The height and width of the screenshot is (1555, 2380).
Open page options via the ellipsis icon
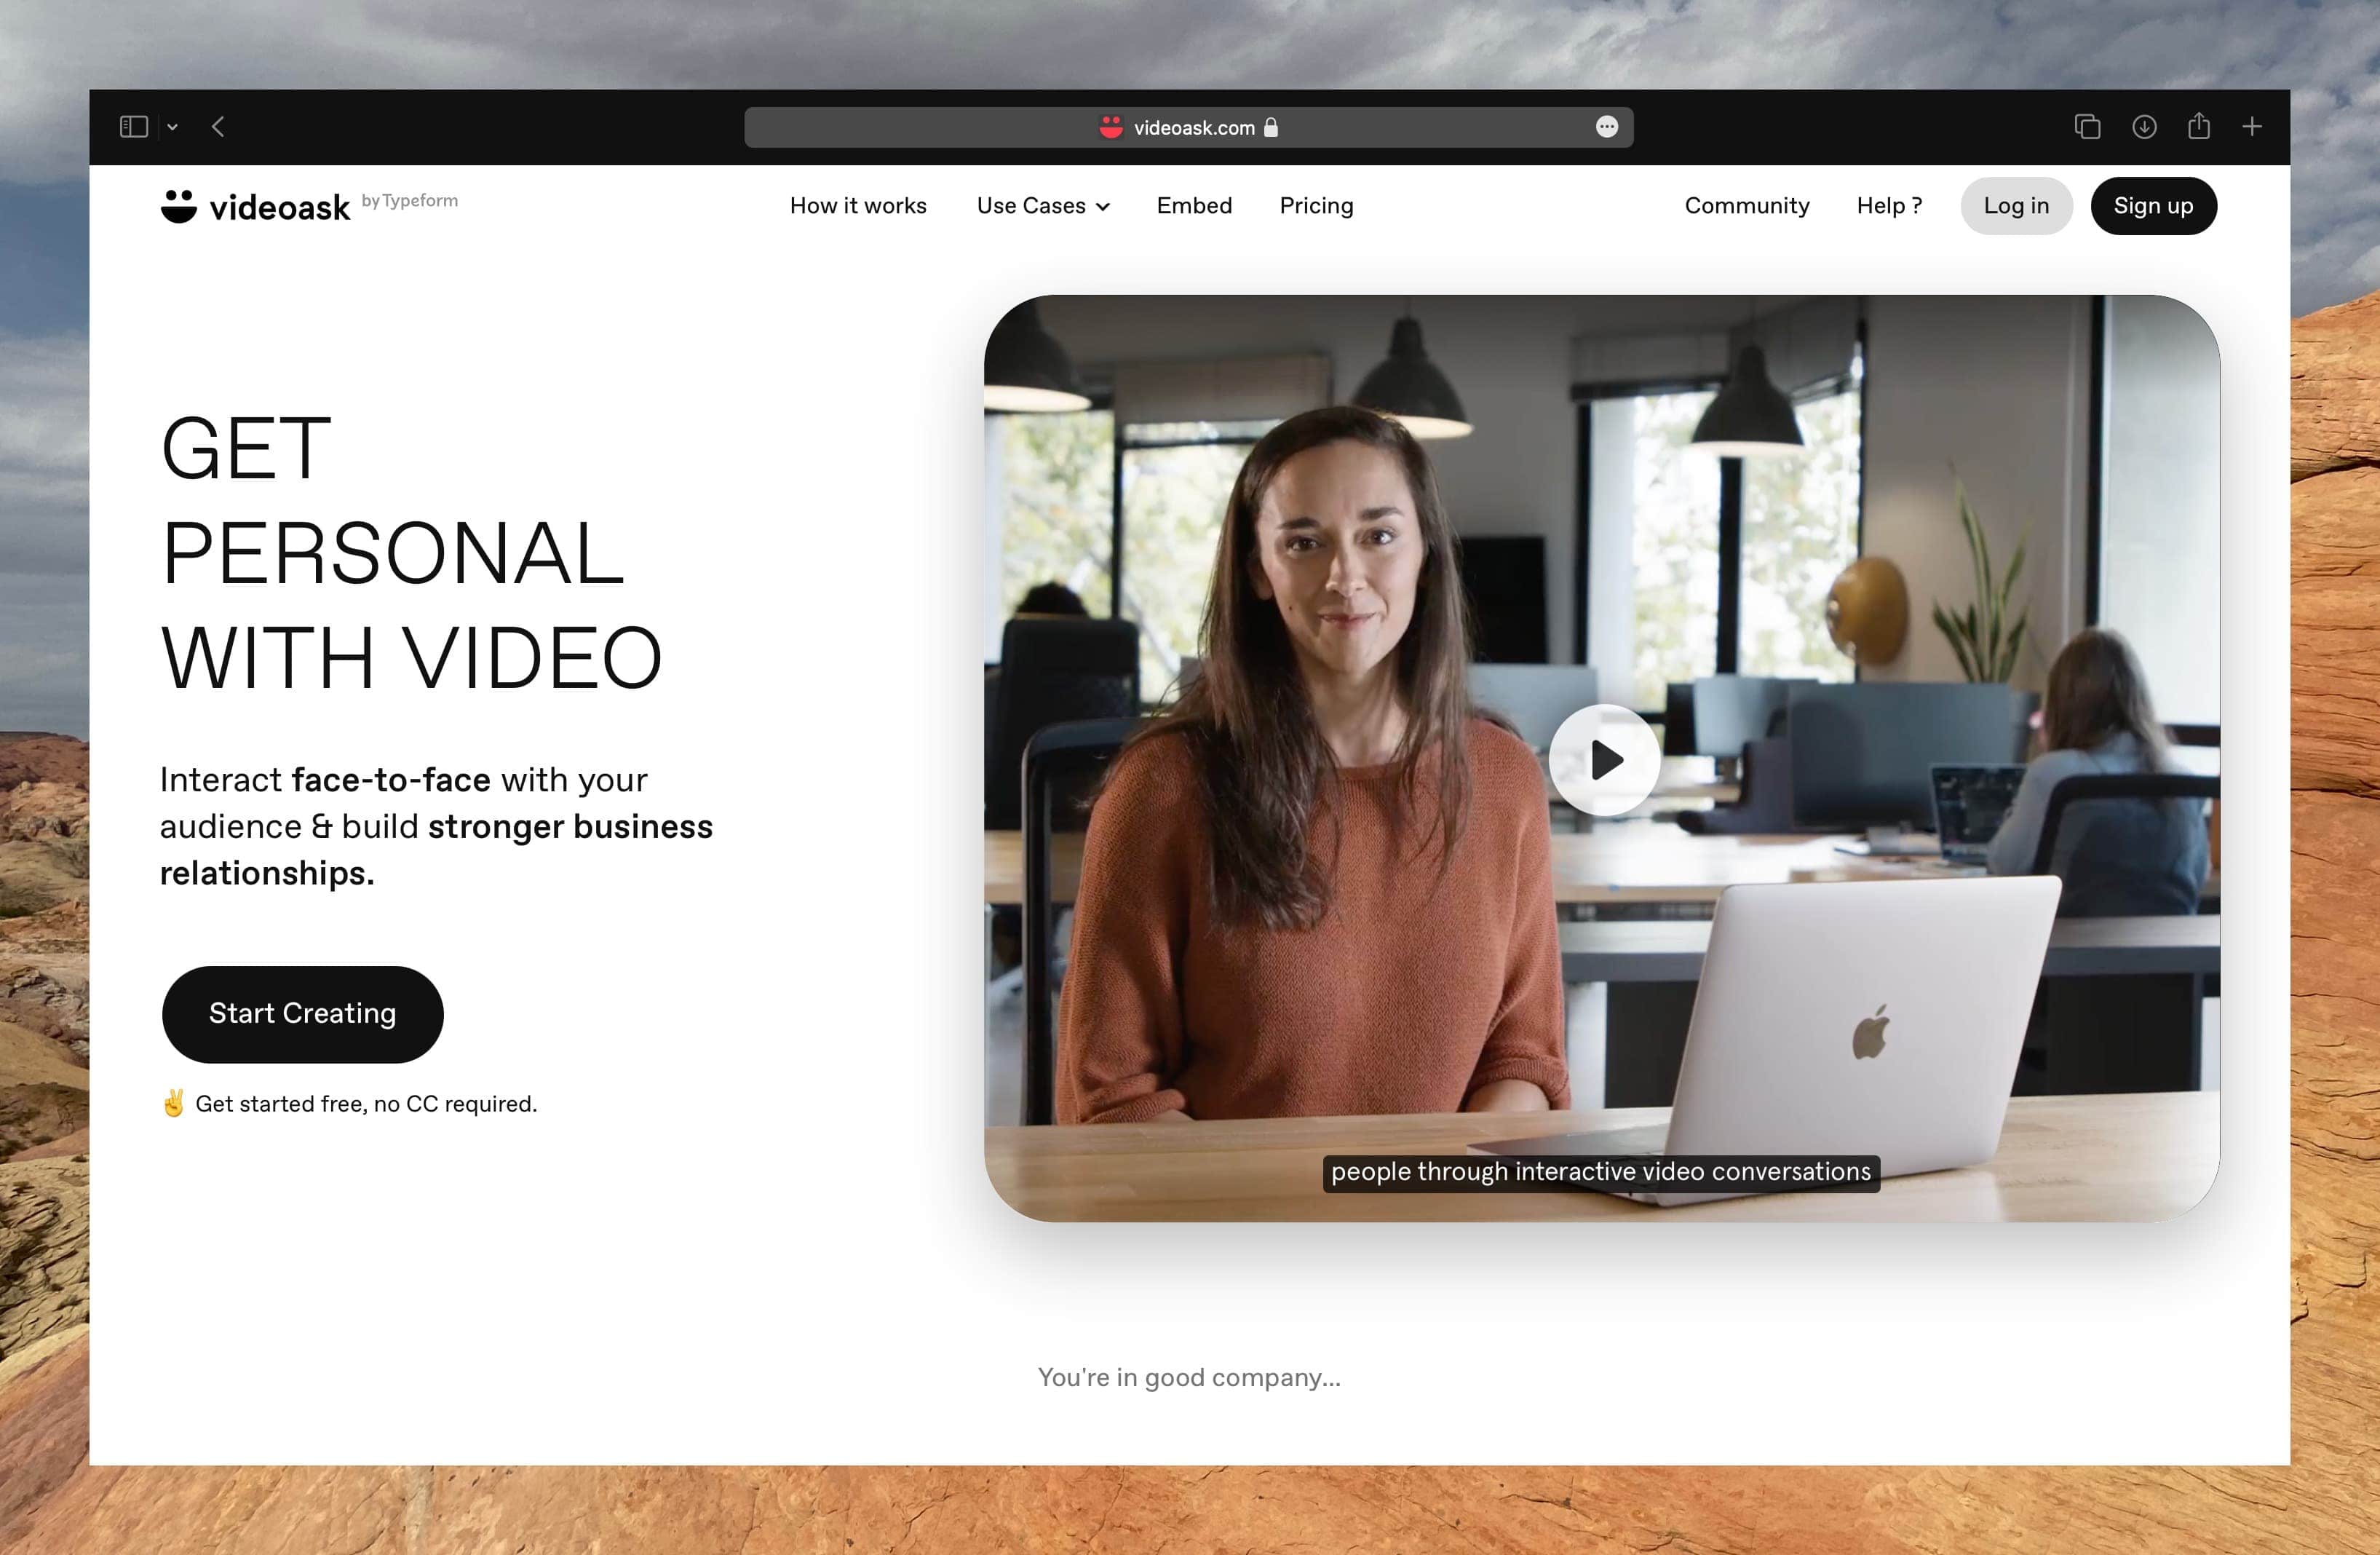1606,127
